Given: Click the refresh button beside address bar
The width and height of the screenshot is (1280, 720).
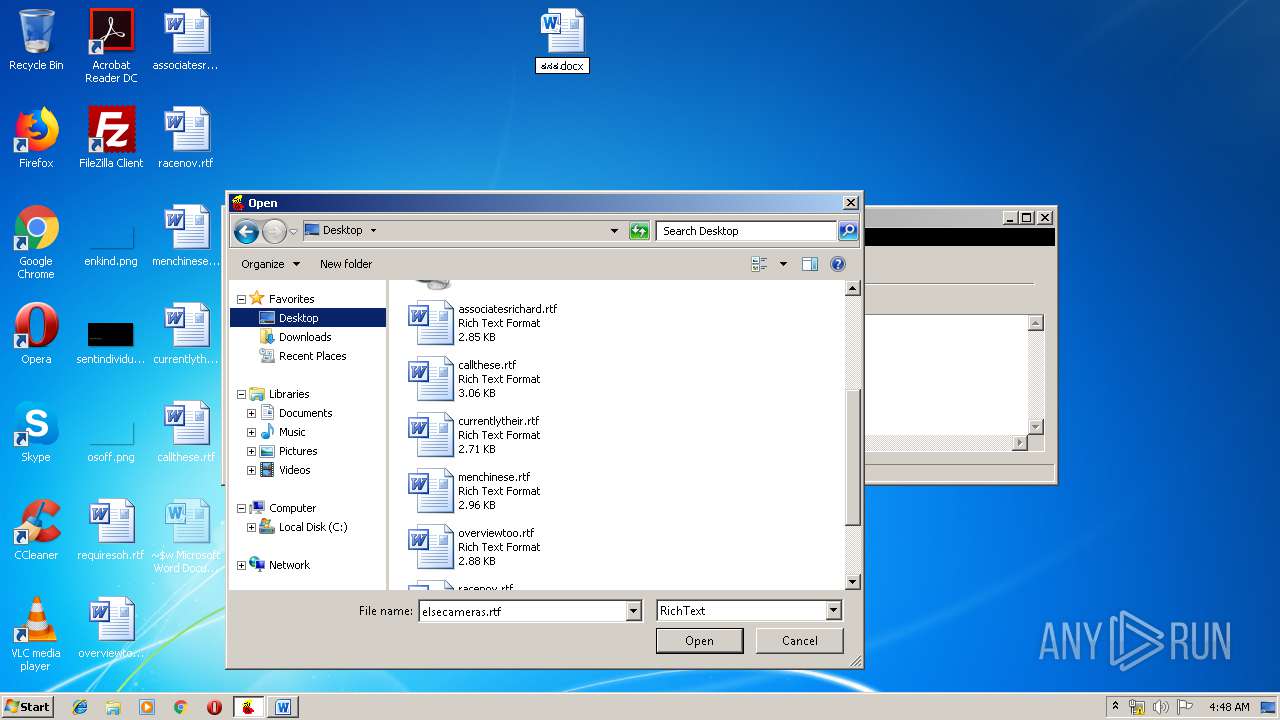Looking at the screenshot, I should (x=639, y=231).
